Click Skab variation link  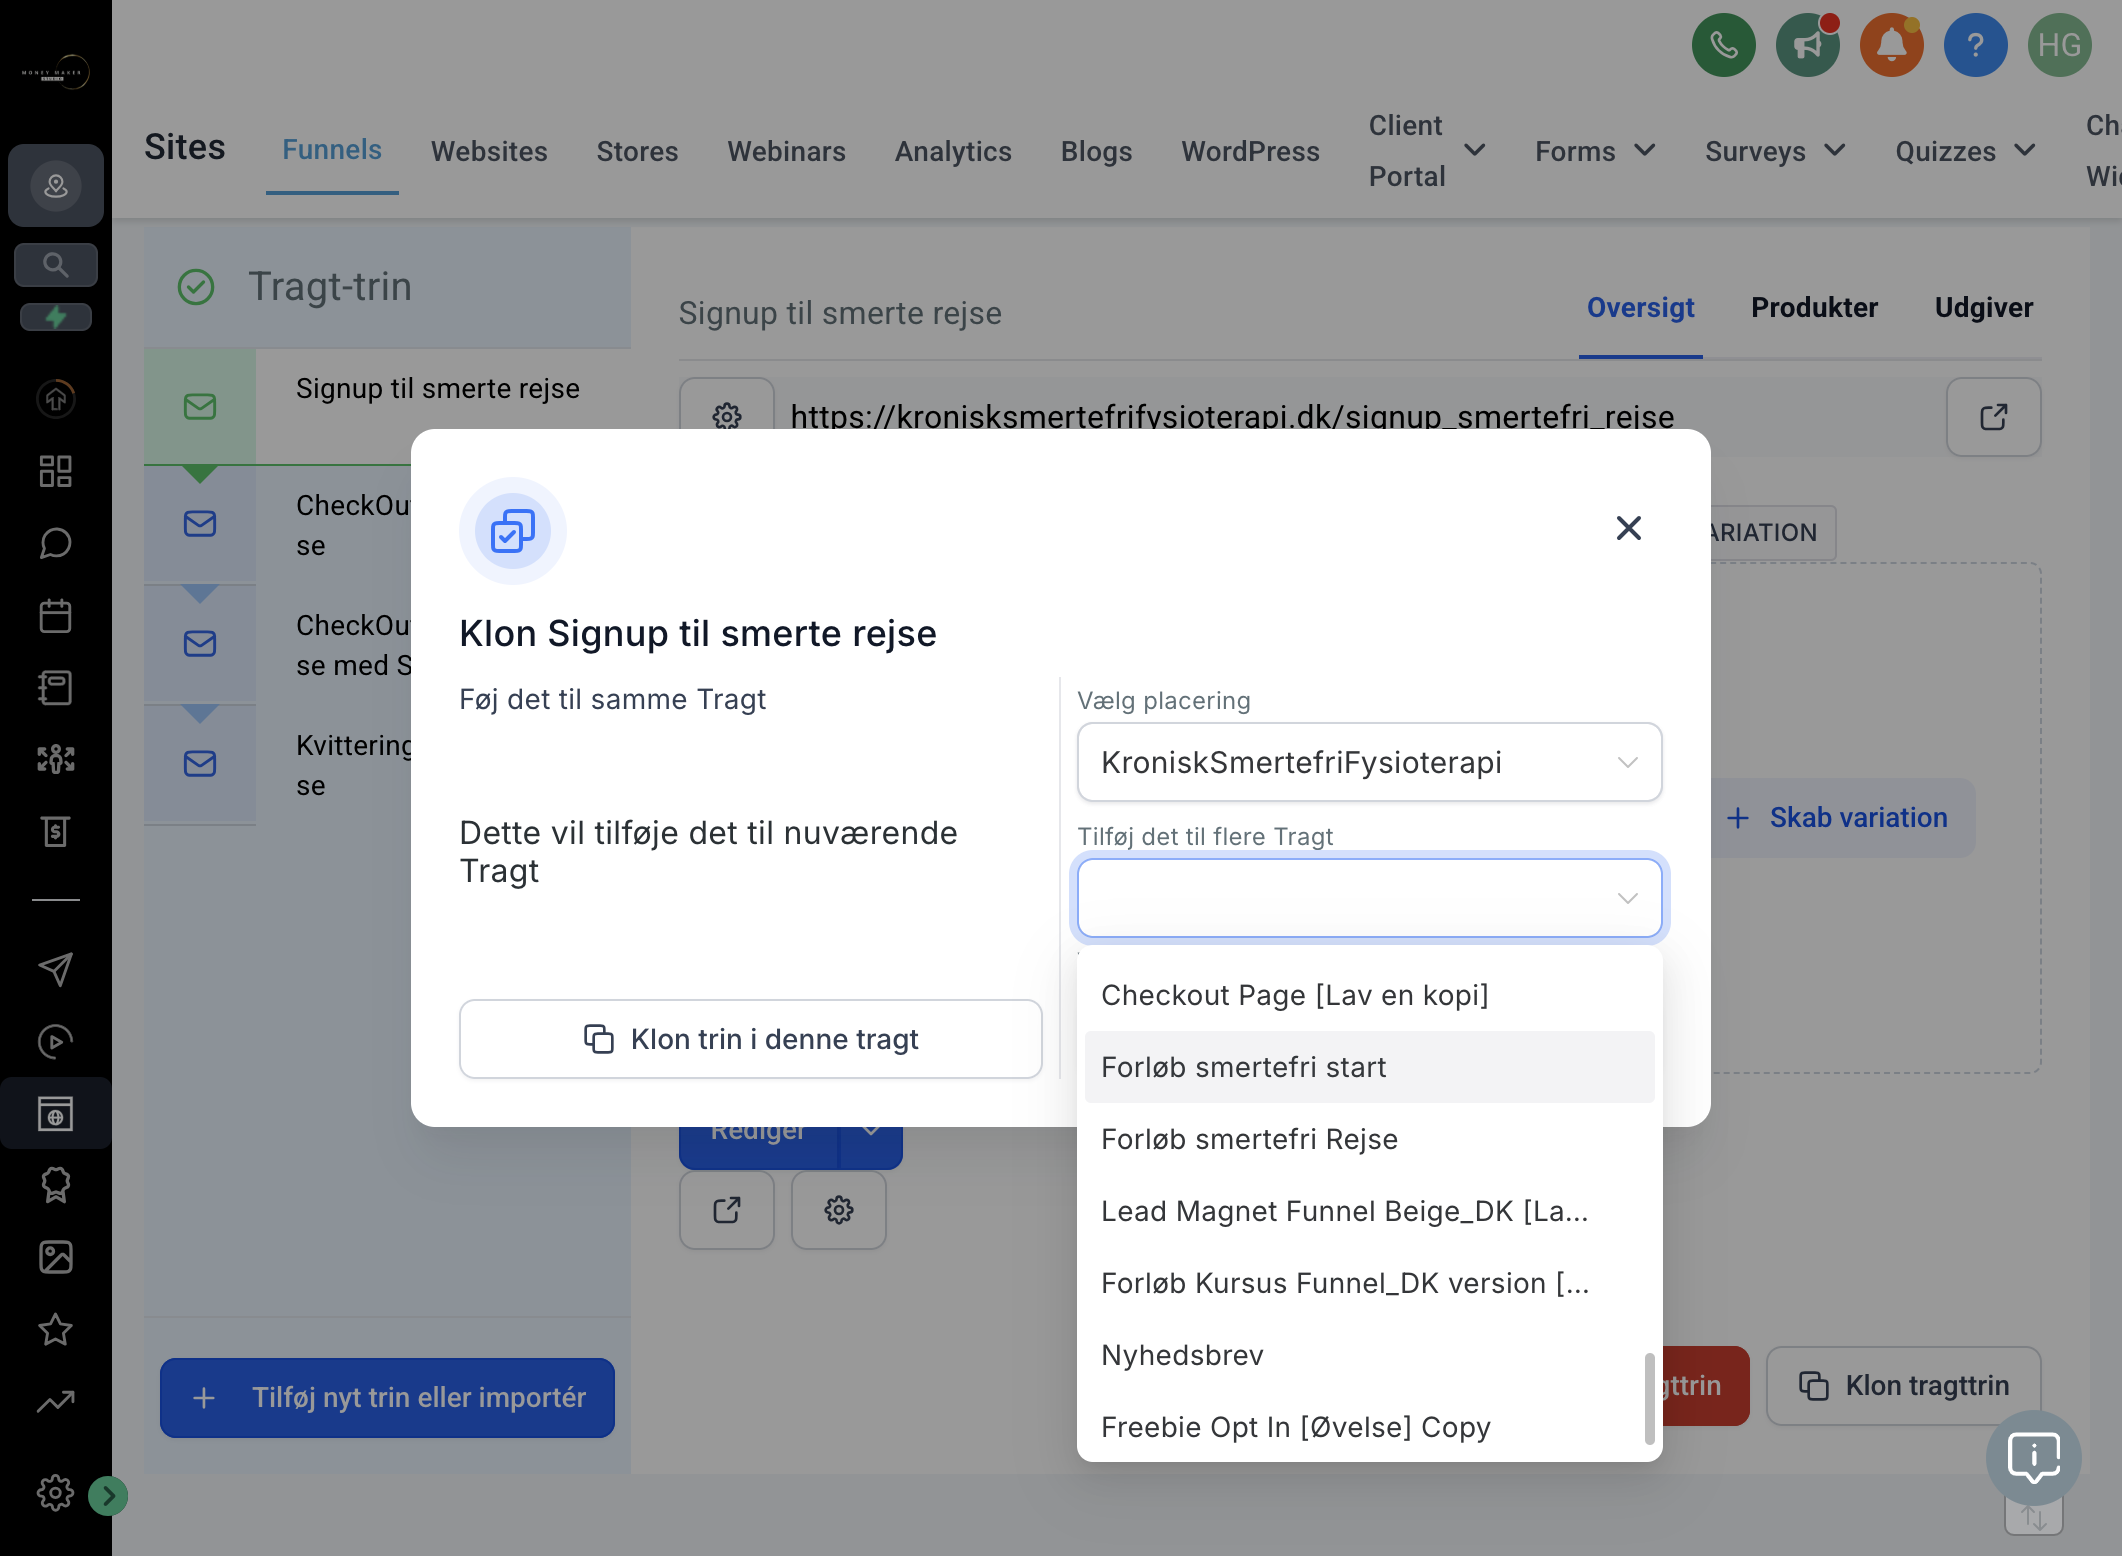pyautogui.click(x=1838, y=817)
